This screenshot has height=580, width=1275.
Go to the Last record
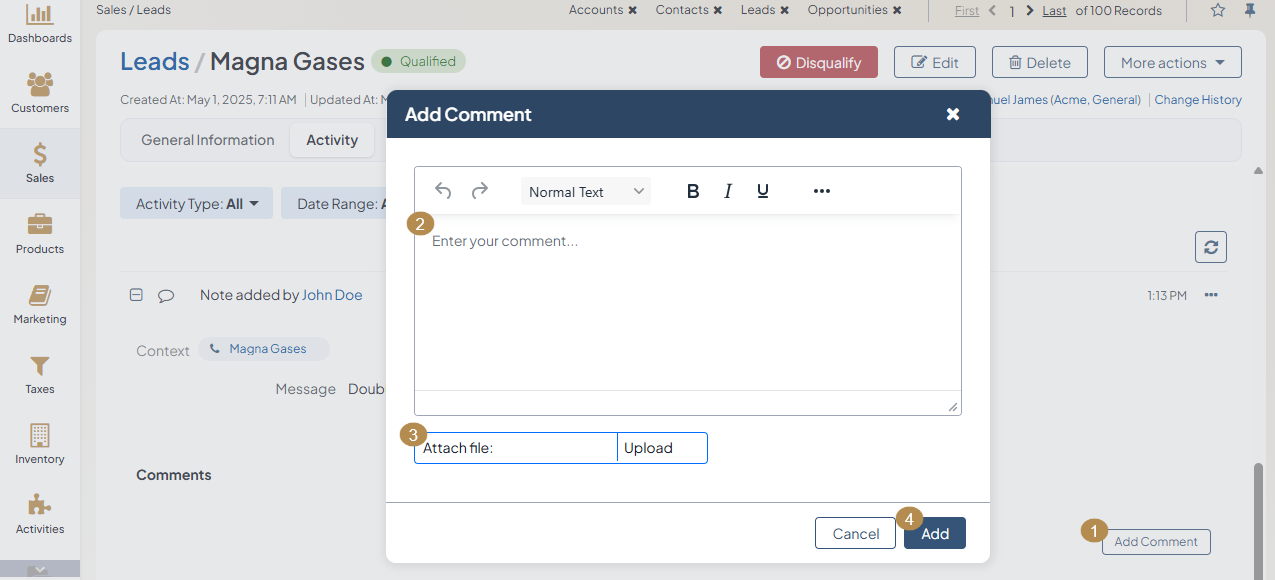coord(1054,11)
